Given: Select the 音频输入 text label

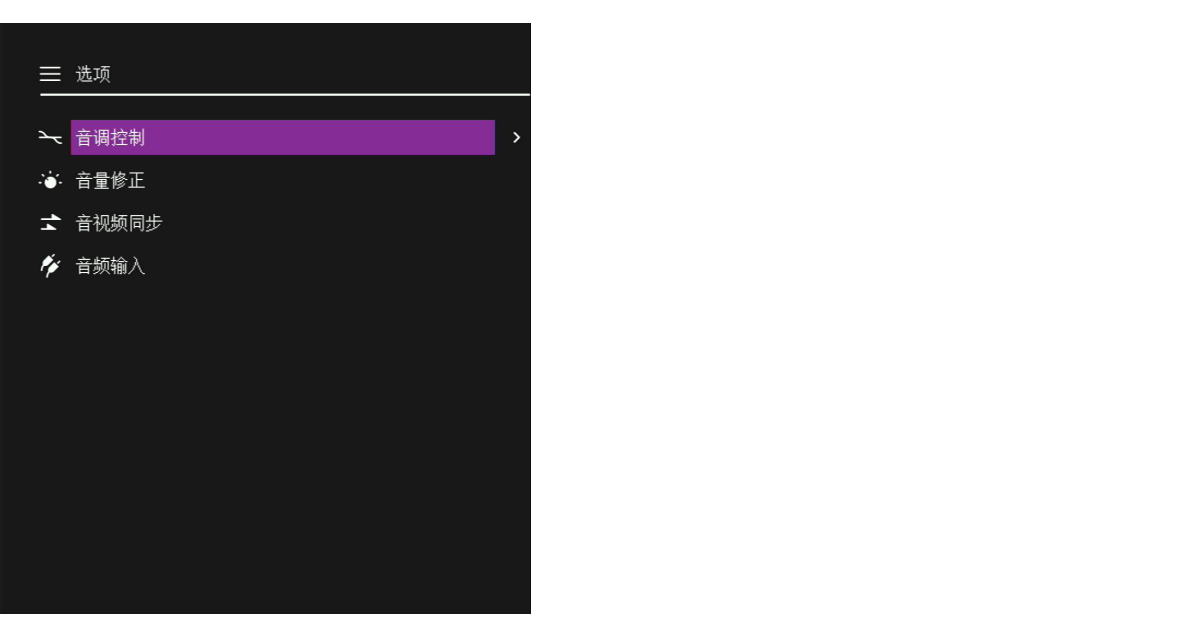Looking at the screenshot, I should point(110,265).
